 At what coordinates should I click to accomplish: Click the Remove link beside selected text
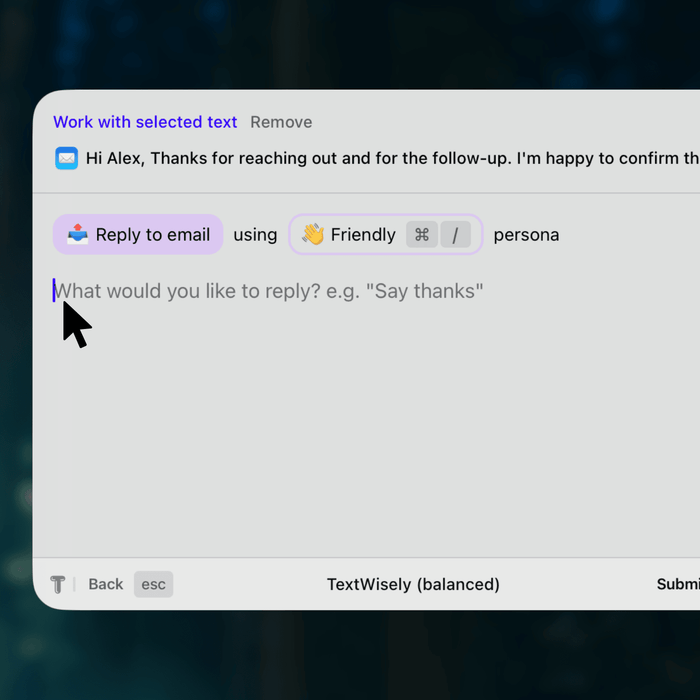[281, 122]
